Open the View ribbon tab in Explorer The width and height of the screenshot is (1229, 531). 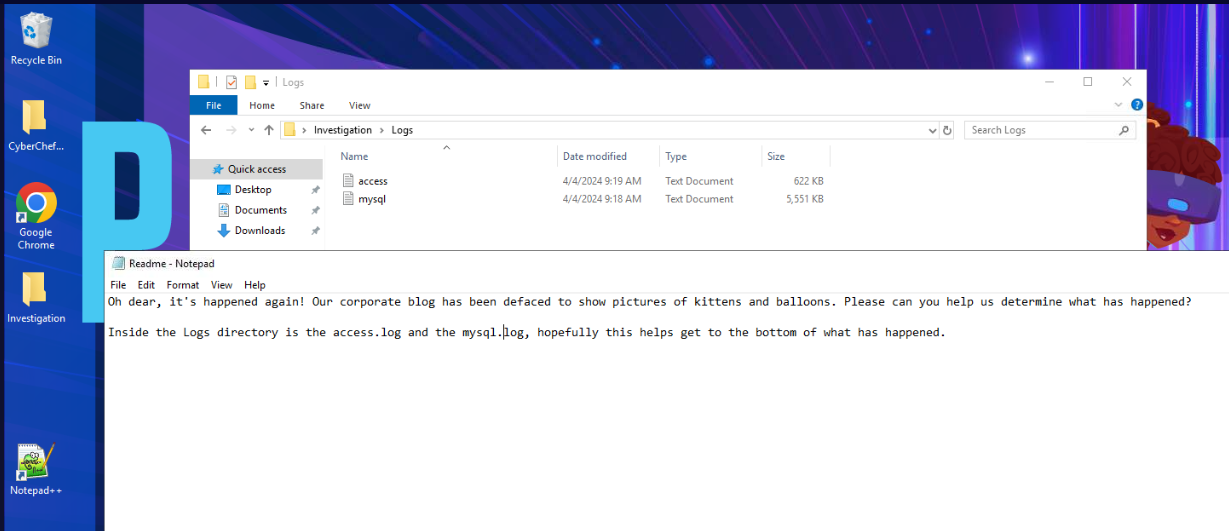tap(360, 105)
